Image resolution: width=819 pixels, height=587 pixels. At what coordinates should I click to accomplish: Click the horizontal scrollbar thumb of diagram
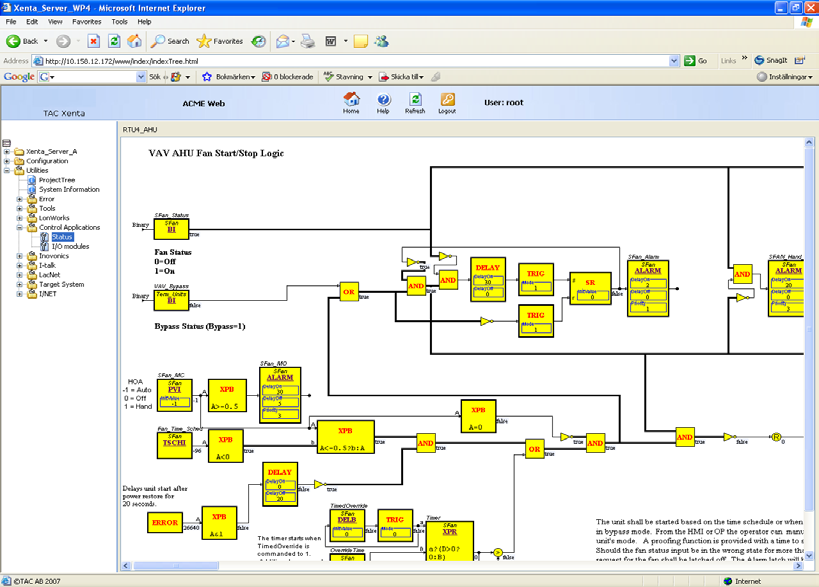176,566
